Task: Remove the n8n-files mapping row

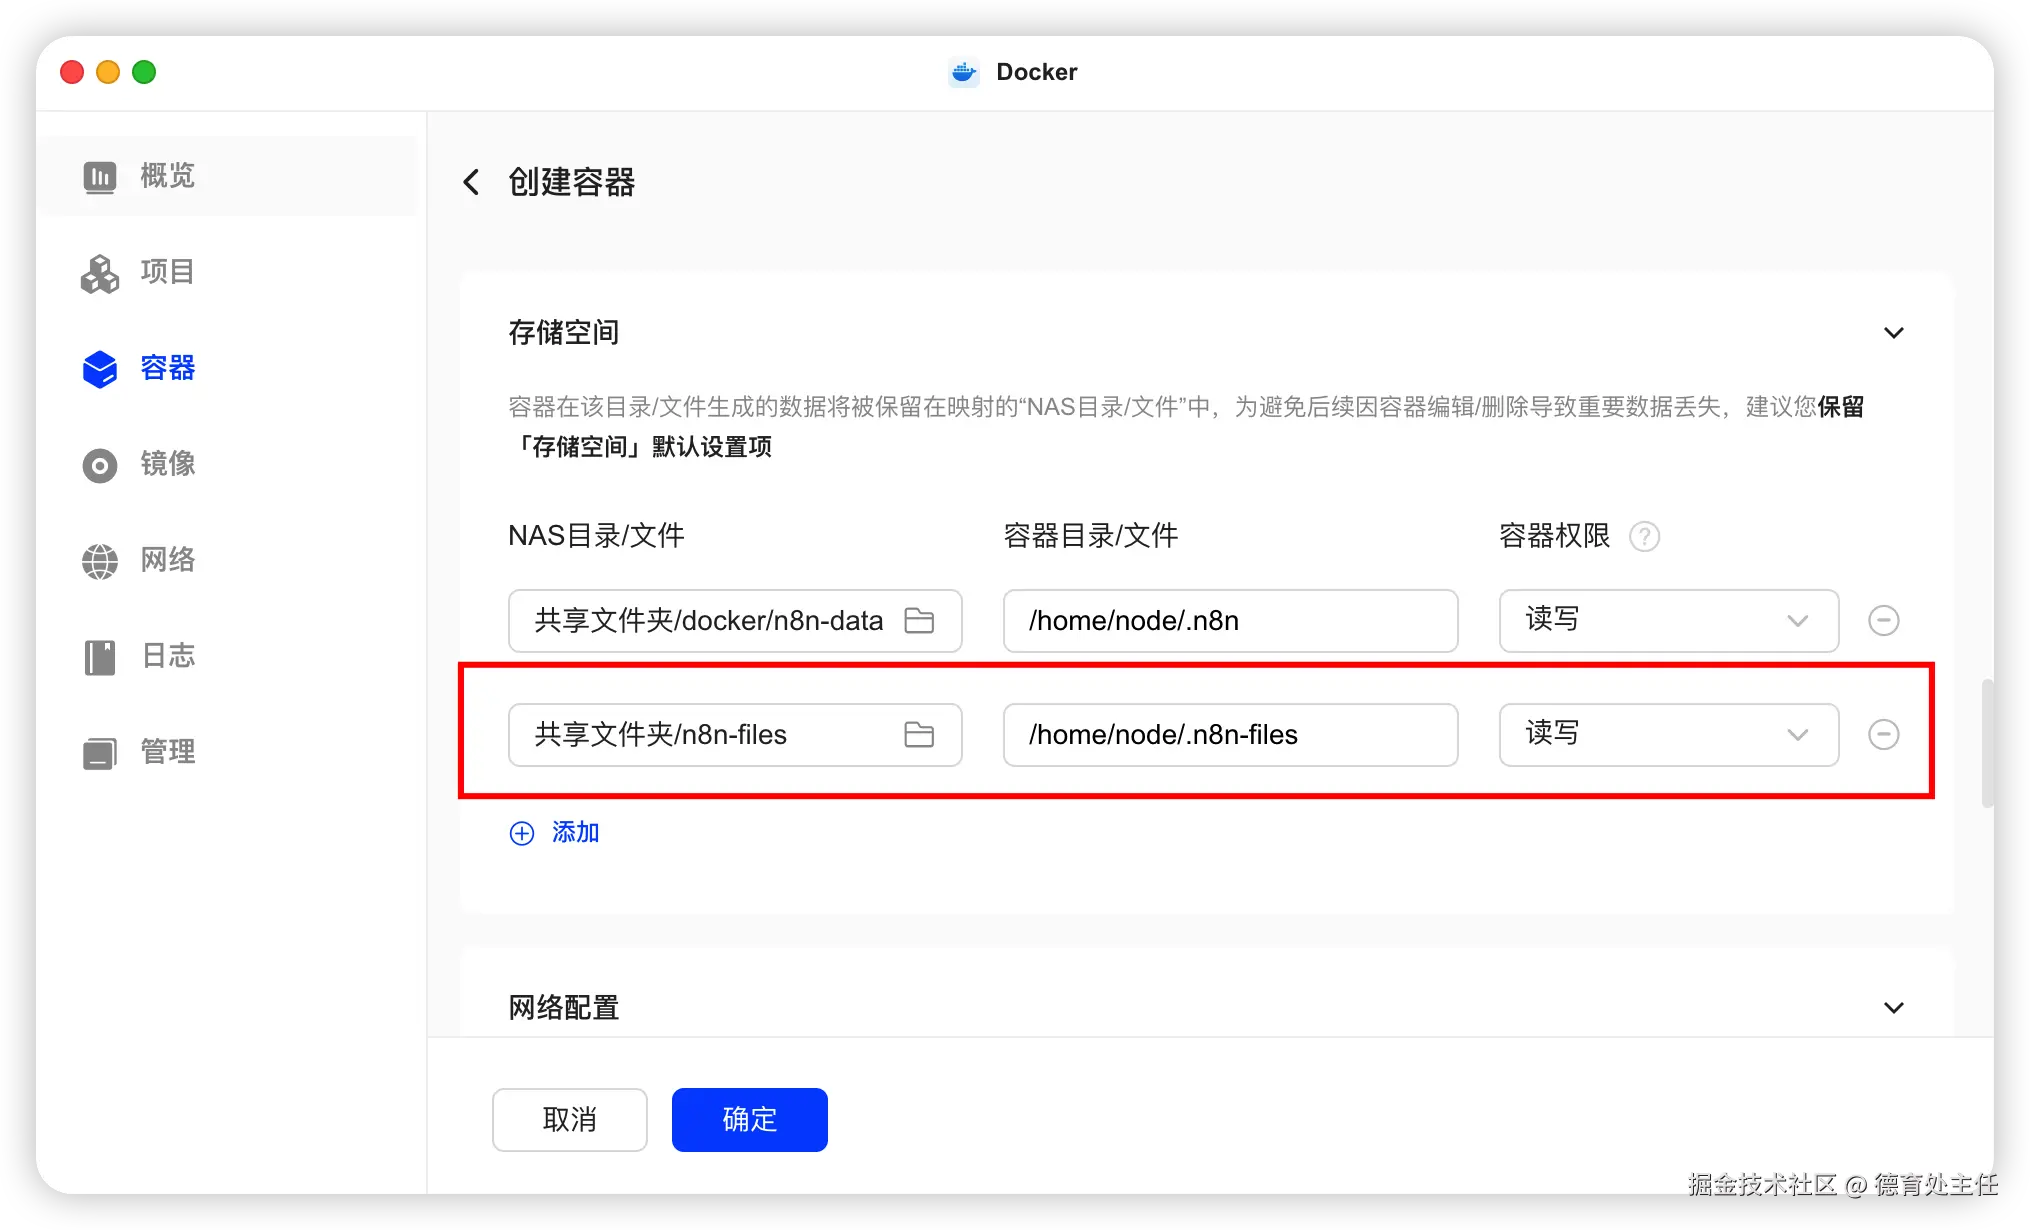Action: tap(1883, 735)
